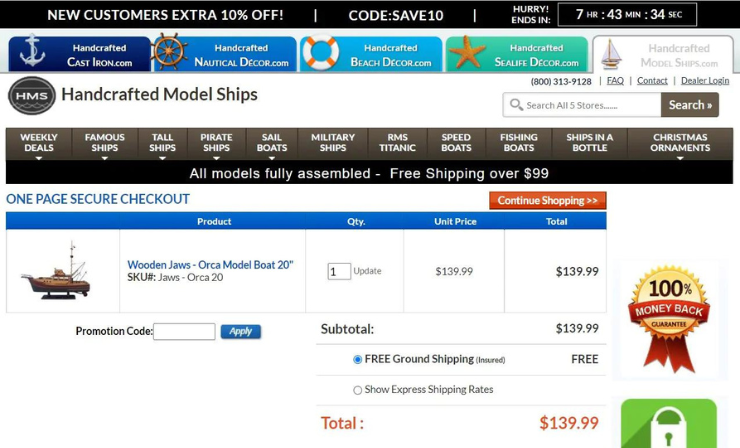The height and width of the screenshot is (448, 740).
Task: Expand the Weekly Deals menu
Action: click(39, 143)
